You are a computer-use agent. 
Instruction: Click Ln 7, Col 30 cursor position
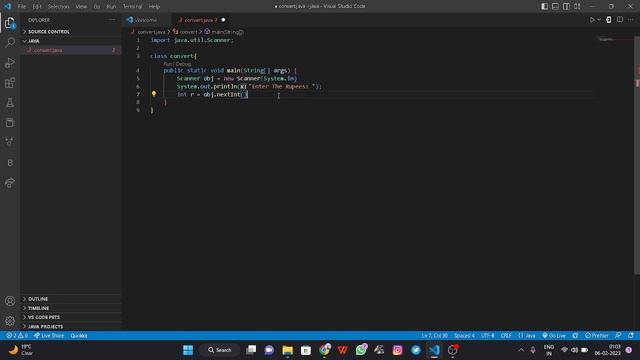pyautogui.click(x=434, y=336)
